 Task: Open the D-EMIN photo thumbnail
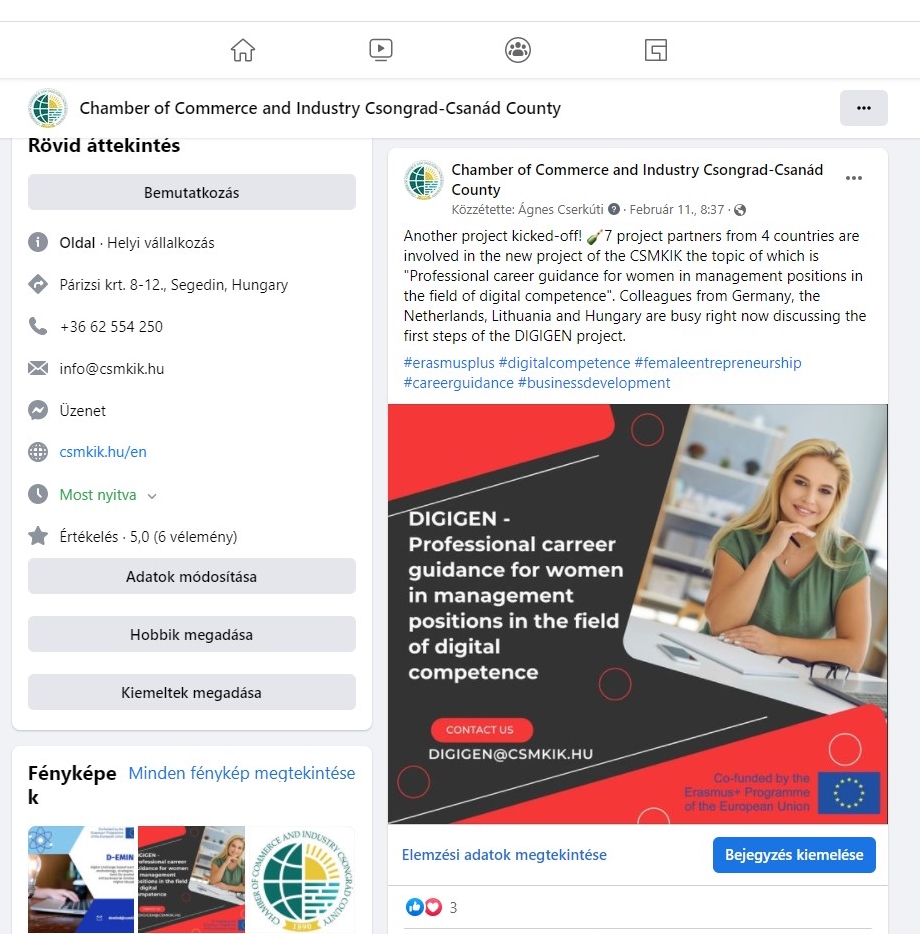coord(82,879)
